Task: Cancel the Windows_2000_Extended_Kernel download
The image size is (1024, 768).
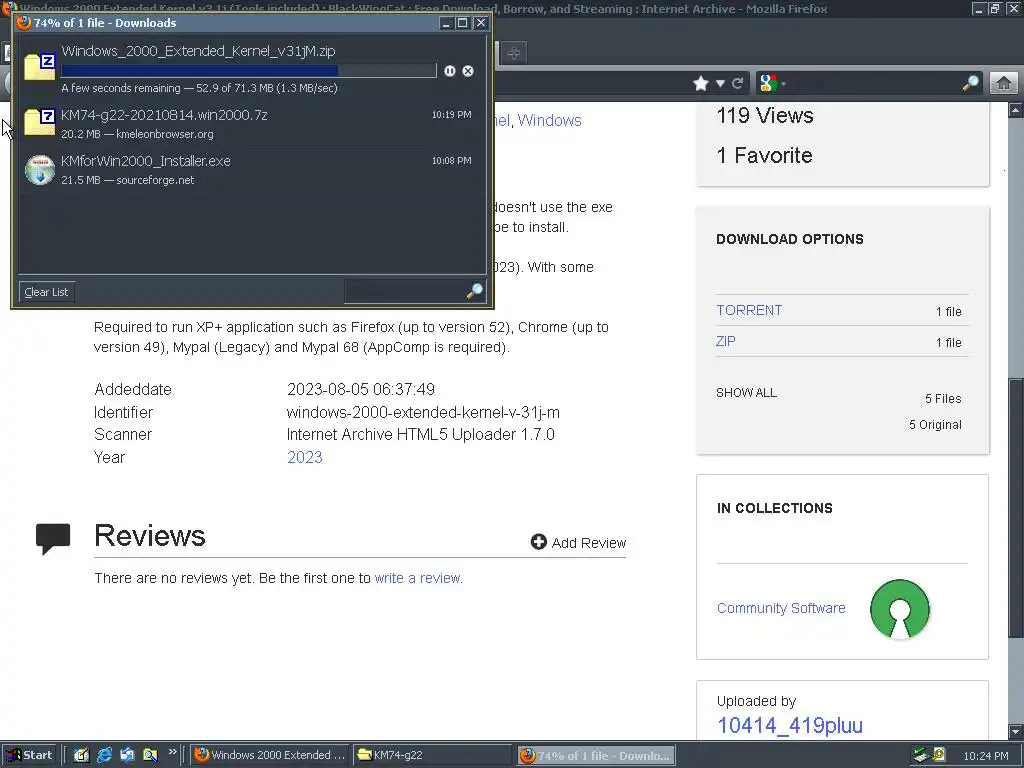Action: 468,71
